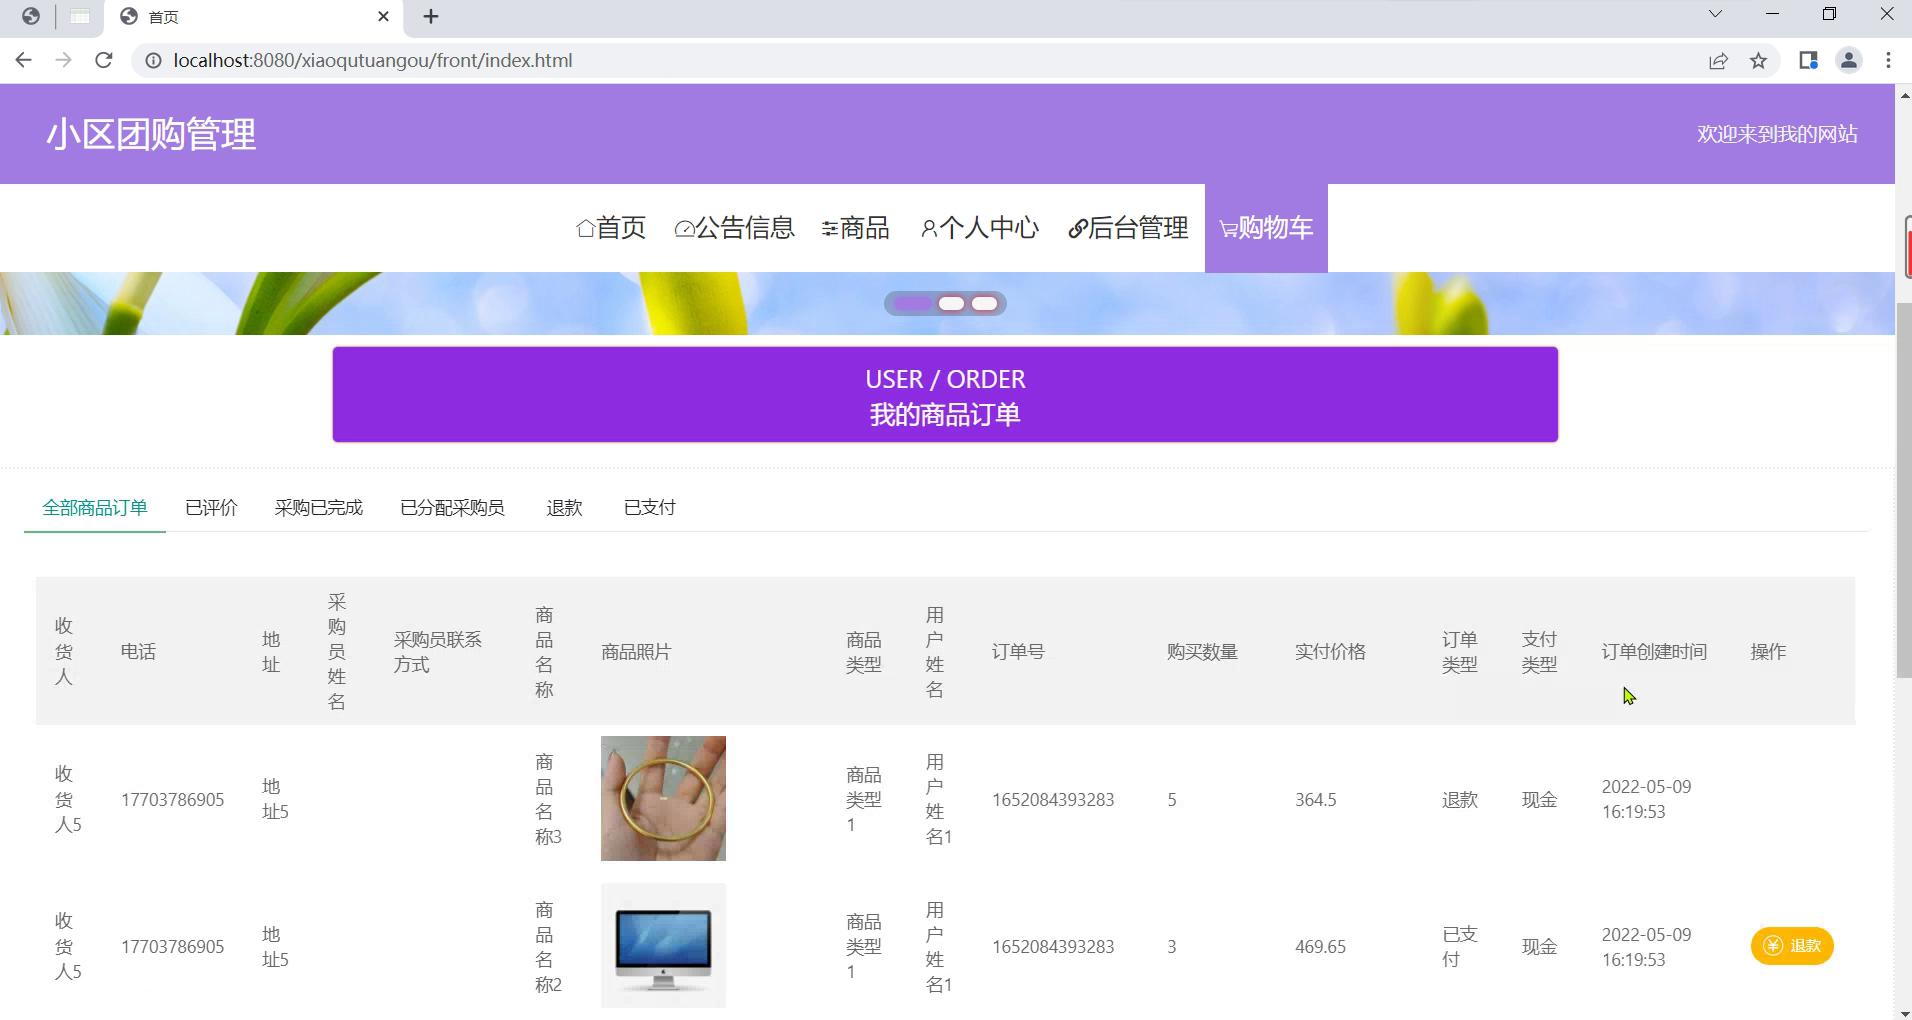Open the 购物车 navigation item
1912x1020 pixels.
pyautogui.click(x=1265, y=228)
